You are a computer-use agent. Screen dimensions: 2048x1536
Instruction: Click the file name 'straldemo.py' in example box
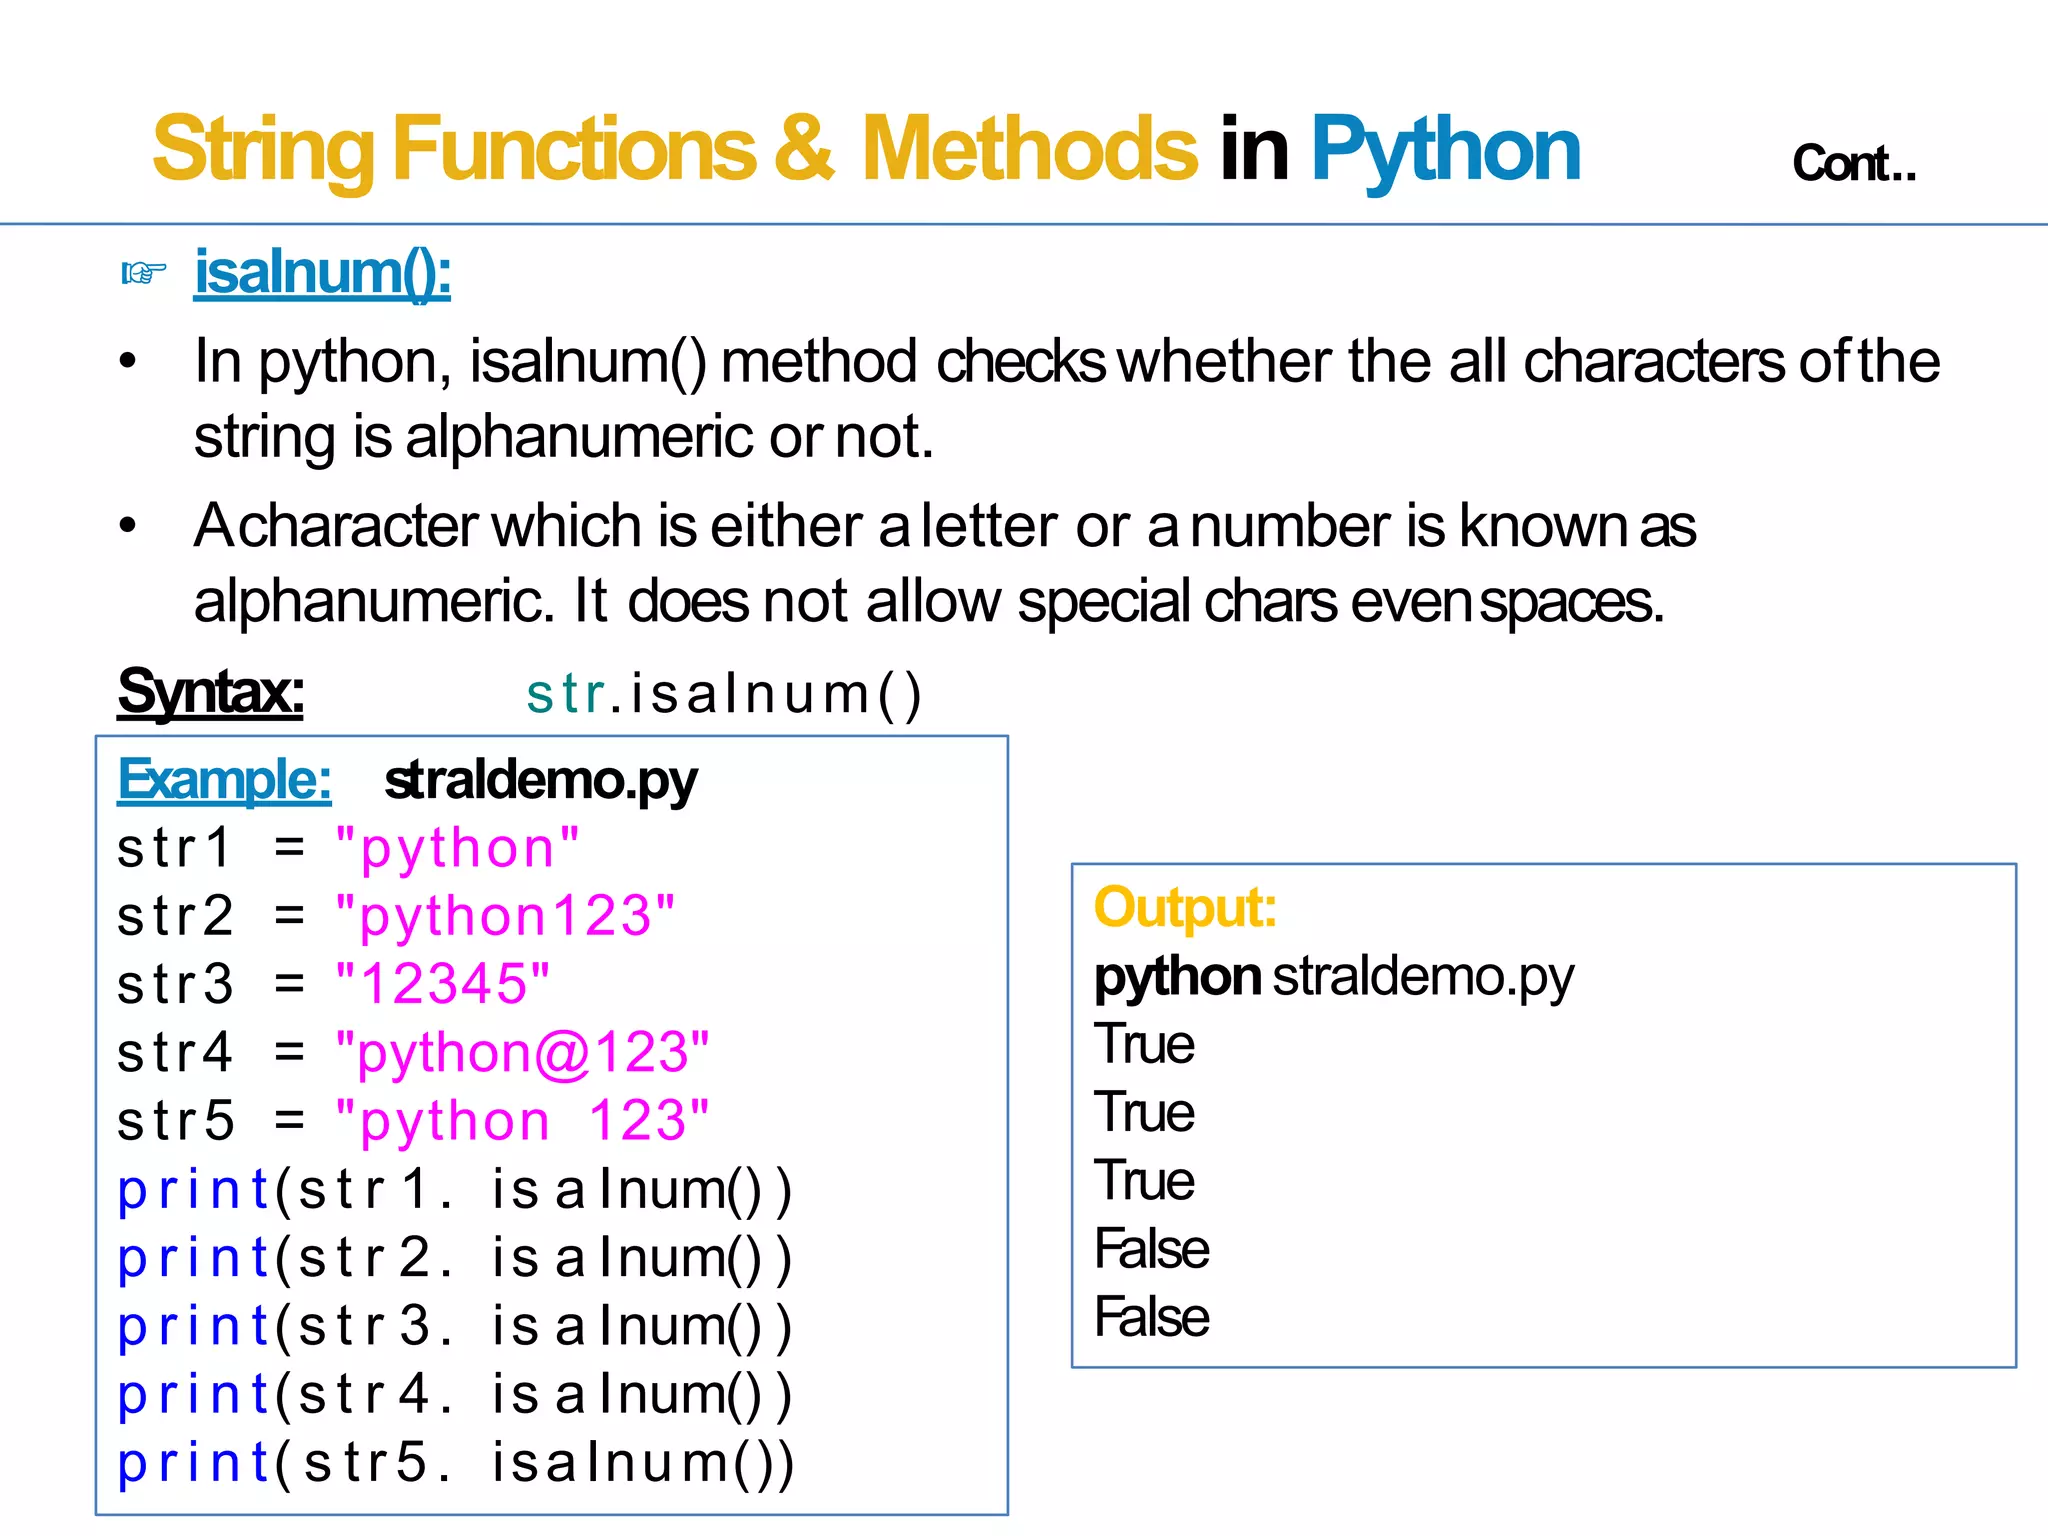[541, 781]
